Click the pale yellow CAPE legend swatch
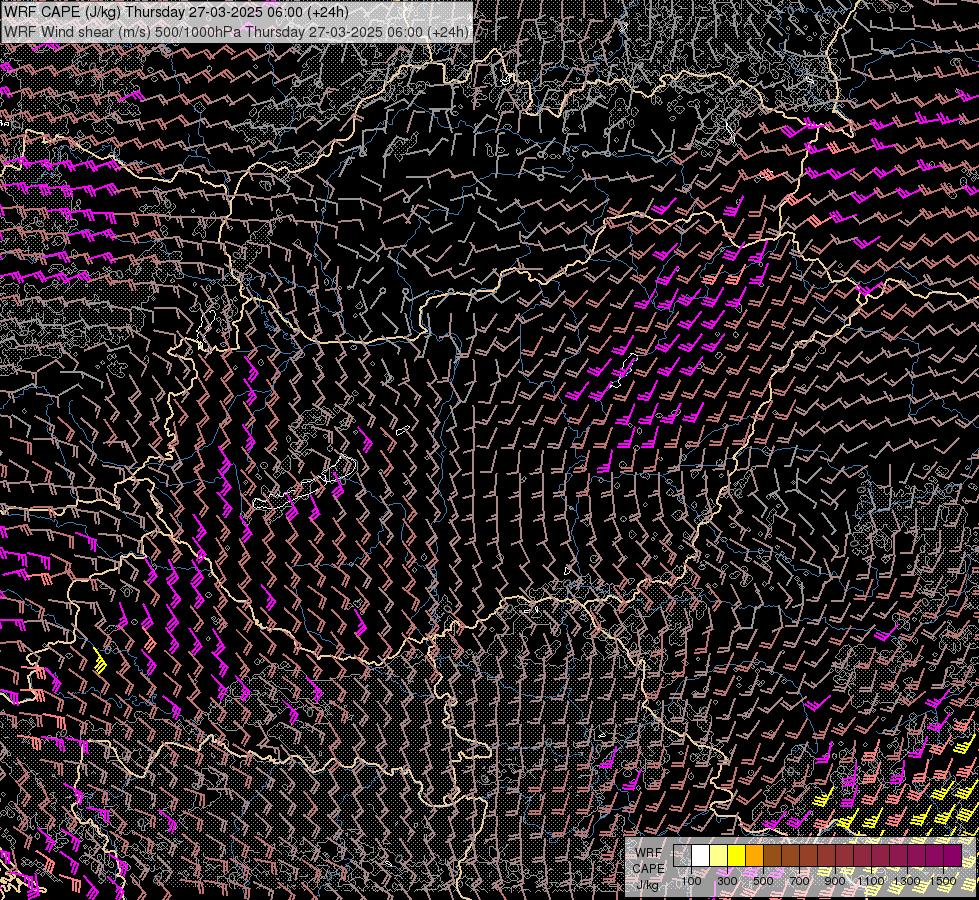The width and height of the screenshot is (979, 900). tap(719, 855)
